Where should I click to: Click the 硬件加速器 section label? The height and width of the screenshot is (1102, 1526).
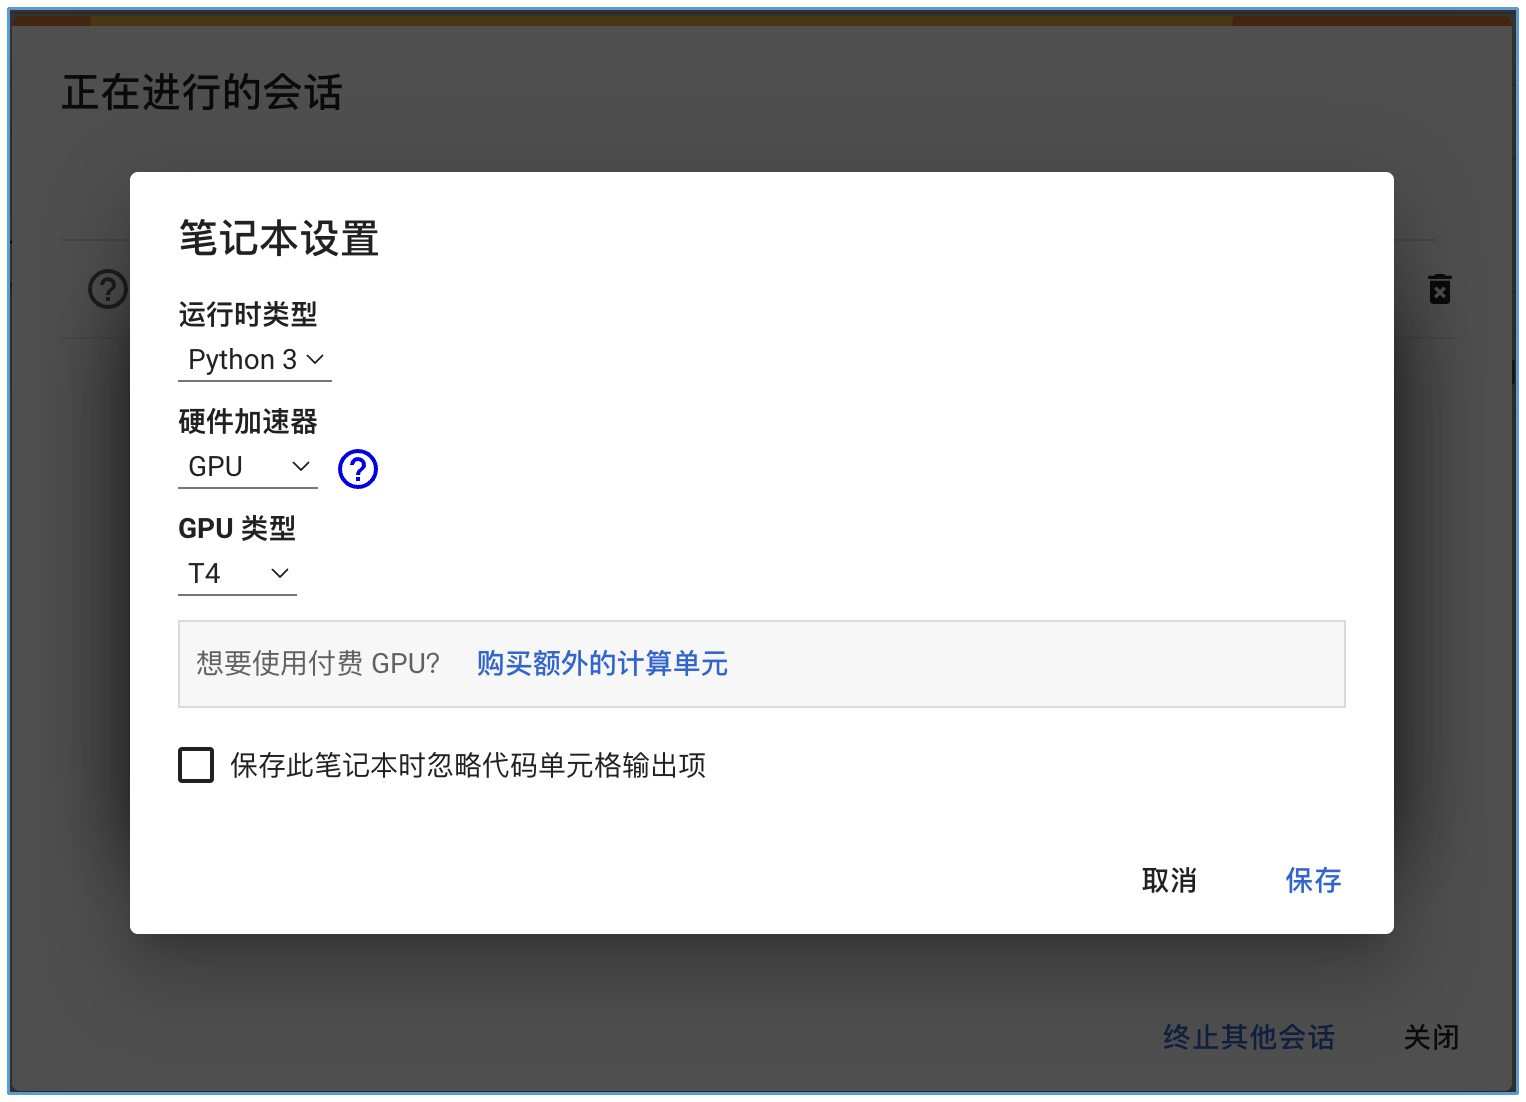point(248,422)
